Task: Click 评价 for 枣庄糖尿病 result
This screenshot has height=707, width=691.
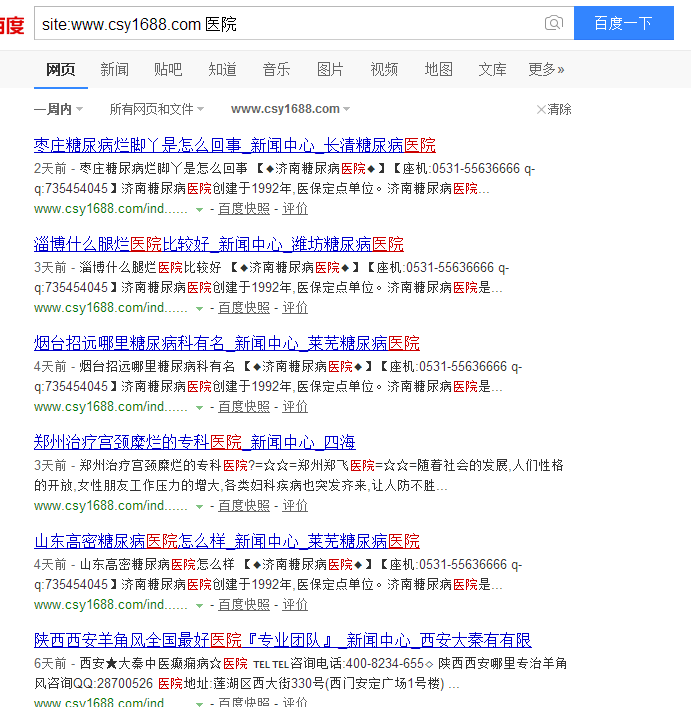Action: coord(295,209)
